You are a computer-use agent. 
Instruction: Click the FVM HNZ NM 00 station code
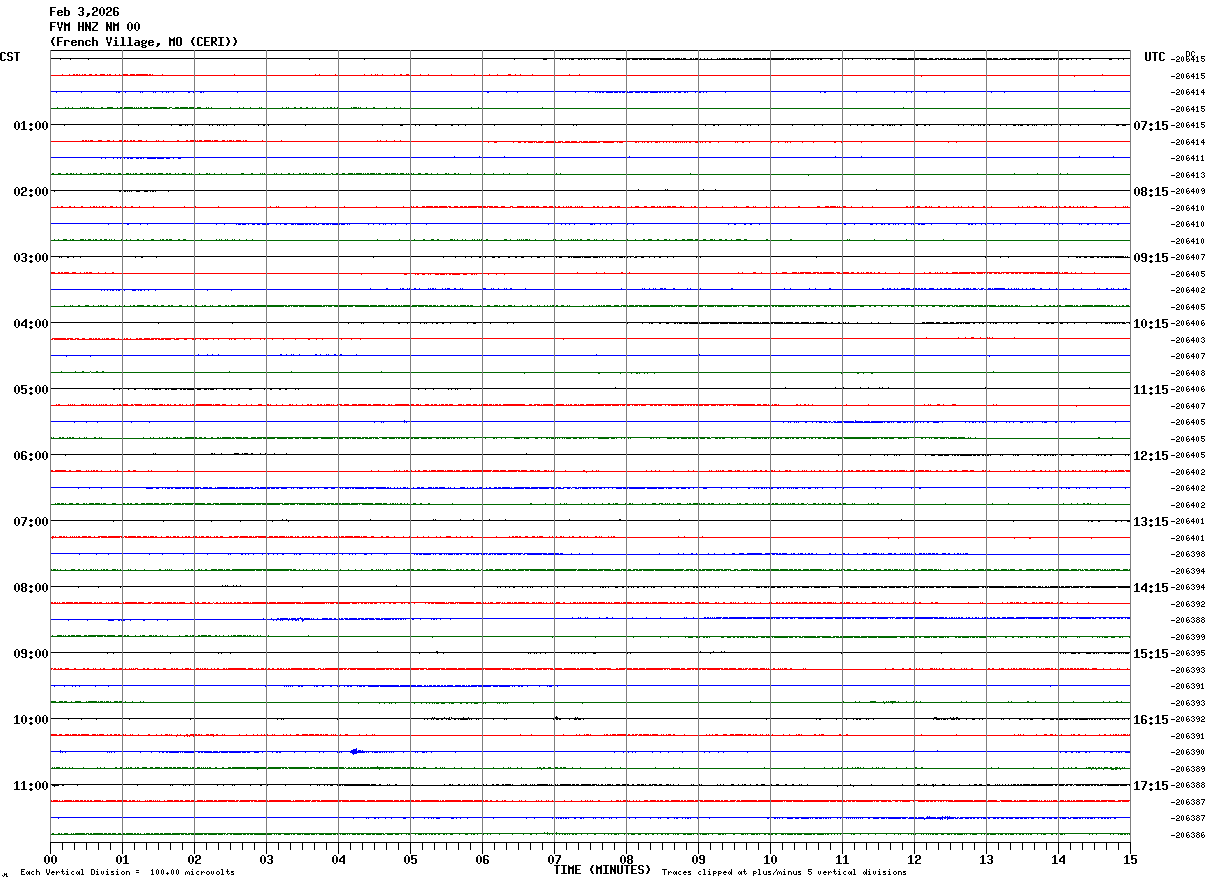pyautogui.click(x=95, y=27)
